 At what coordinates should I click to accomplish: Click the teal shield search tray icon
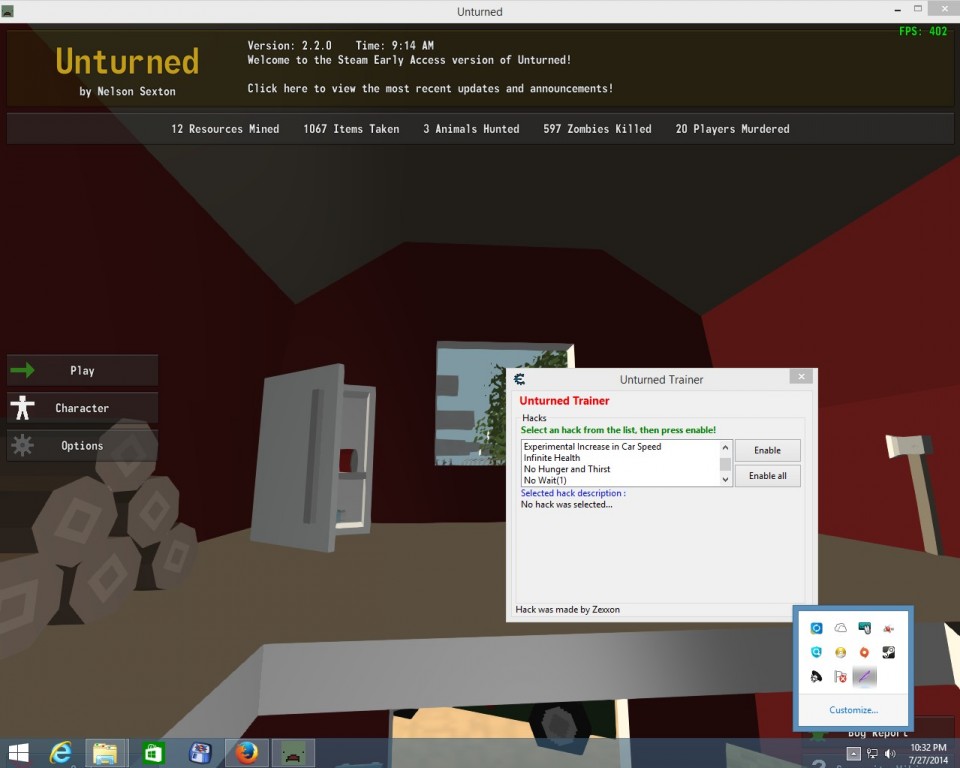pyautogui.click(x=816, y=652)
